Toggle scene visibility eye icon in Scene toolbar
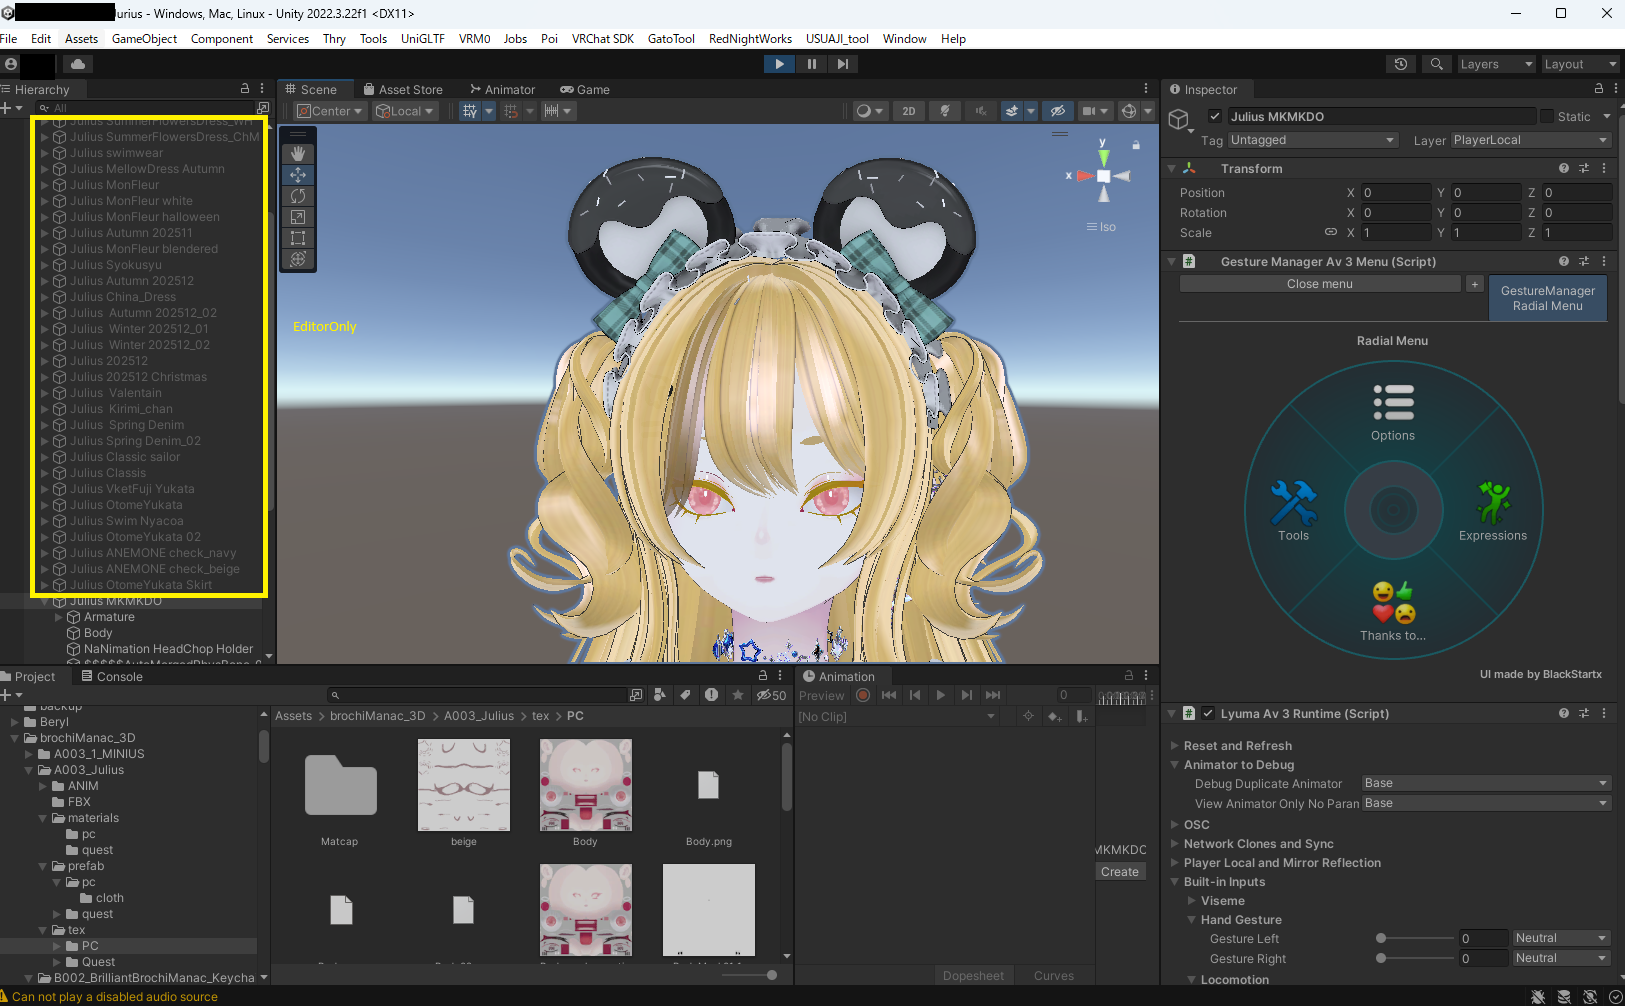Viewport: 1625px width, 1006px height. tap(1058, 111)
